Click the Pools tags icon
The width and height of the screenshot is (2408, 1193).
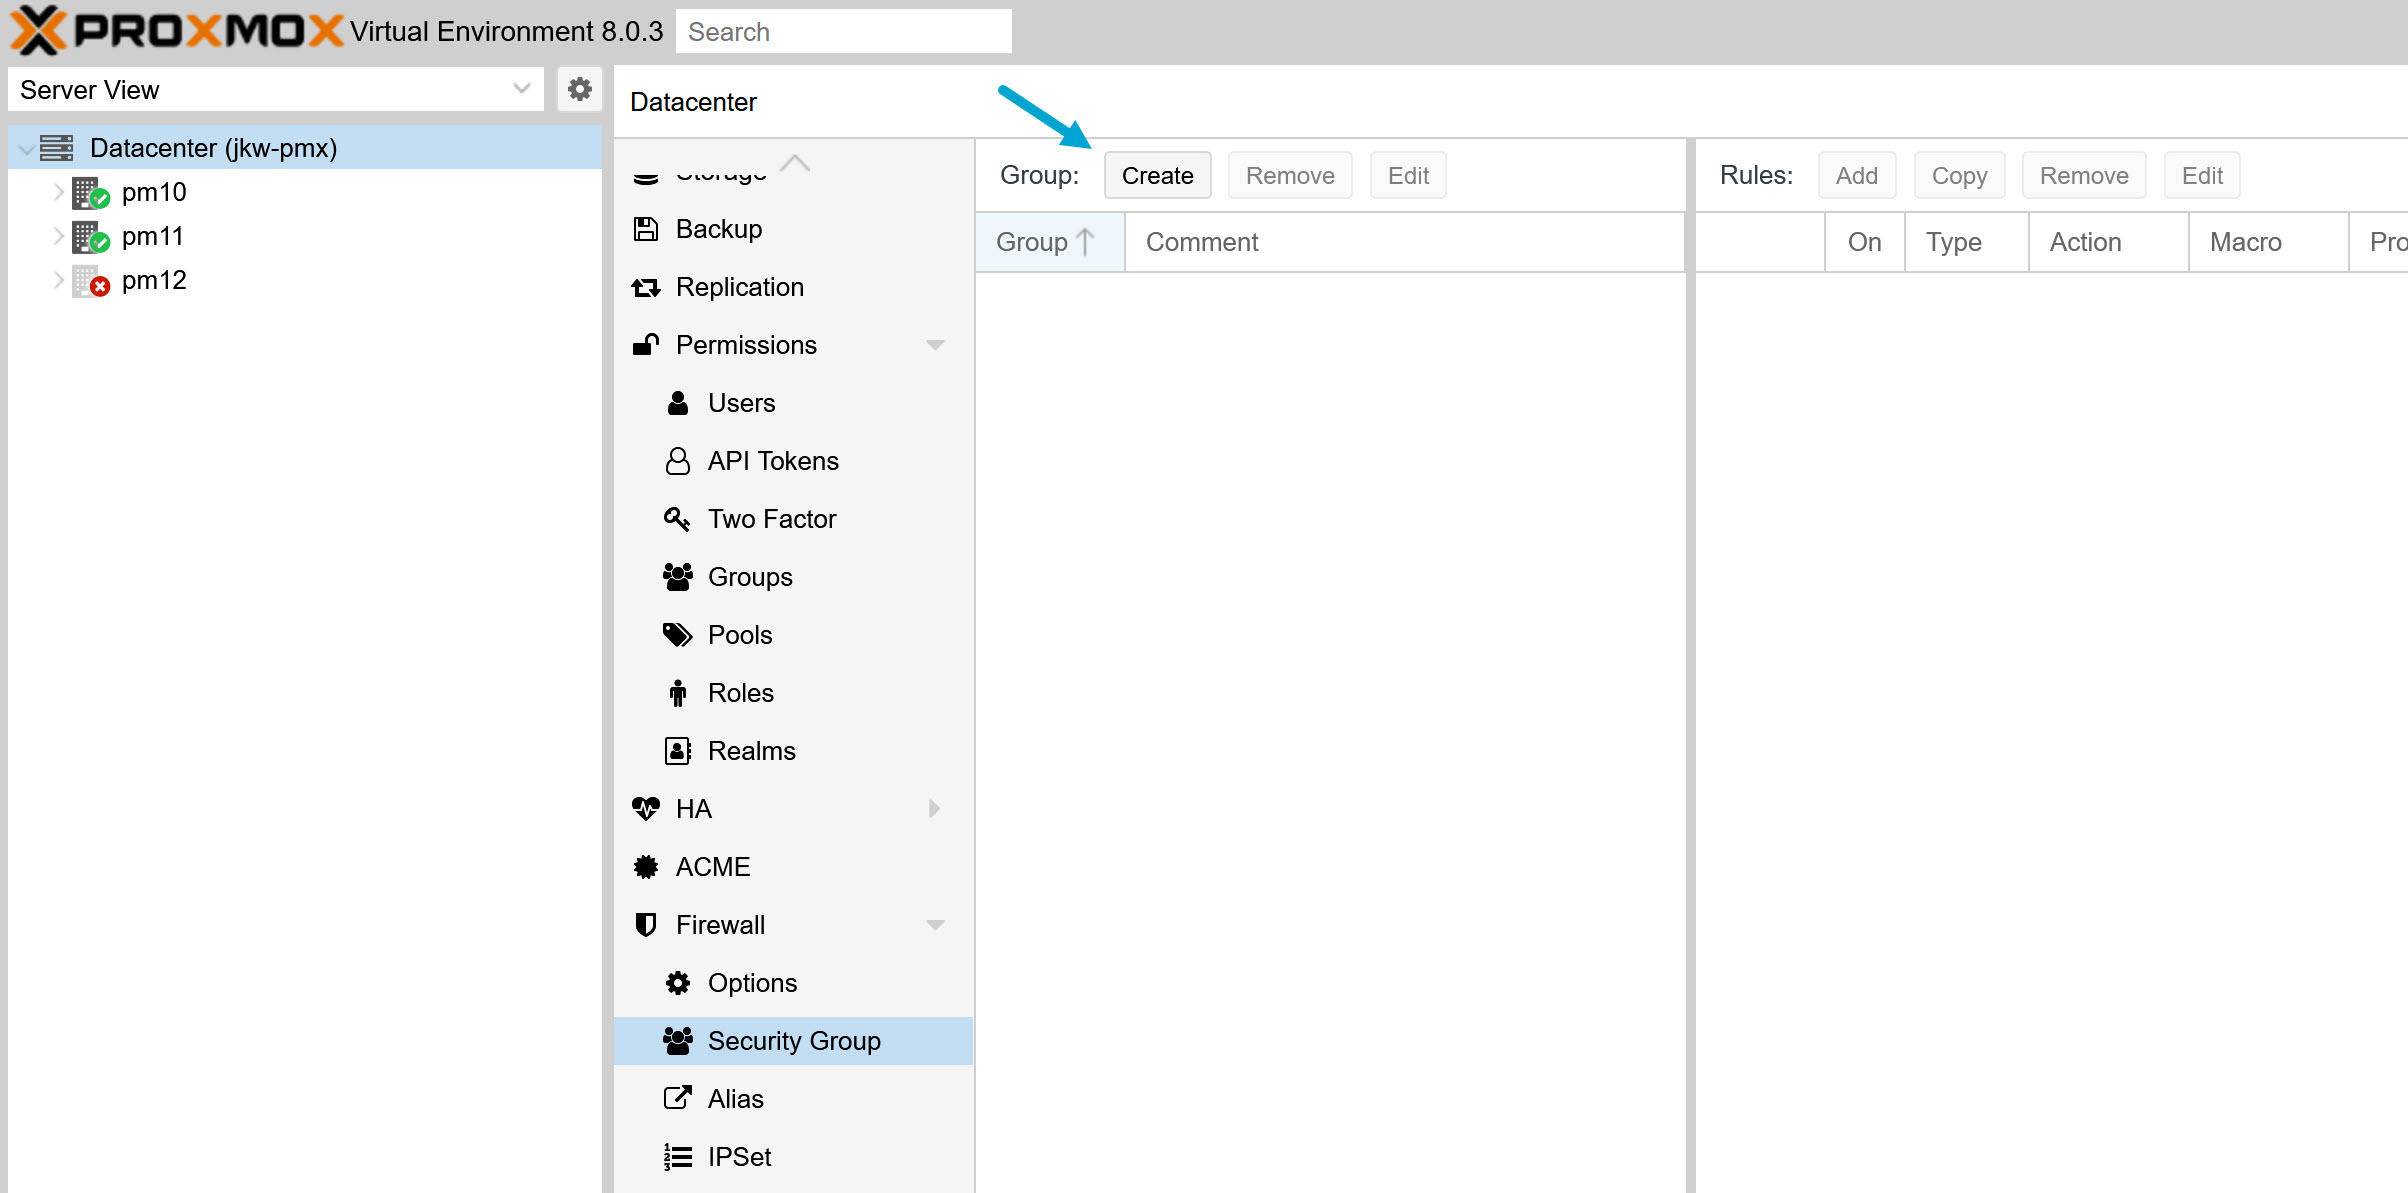click(x=677, y=635)
